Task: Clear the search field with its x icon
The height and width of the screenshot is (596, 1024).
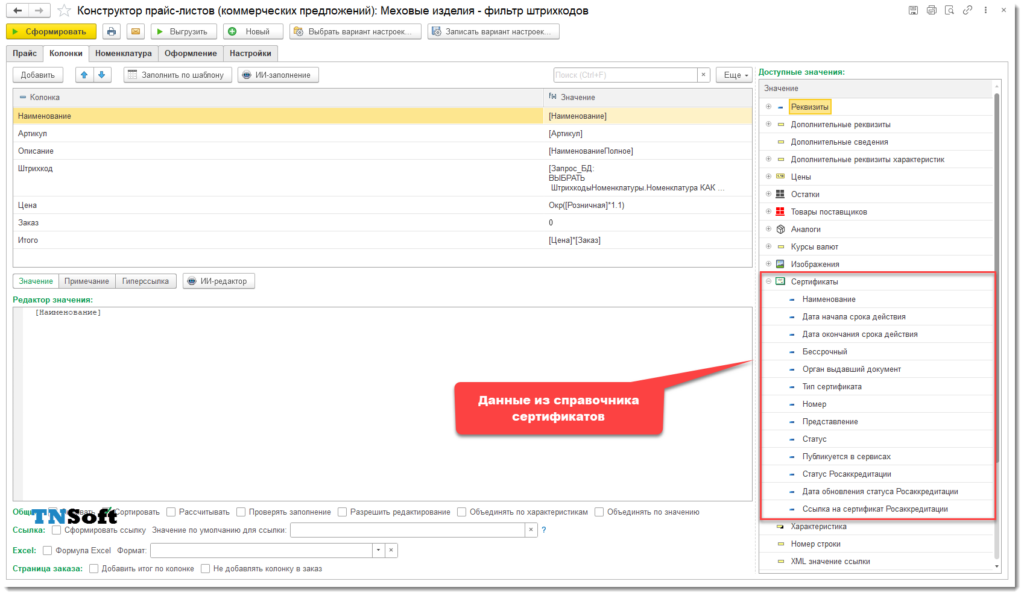Action: [x=703, y=75]
